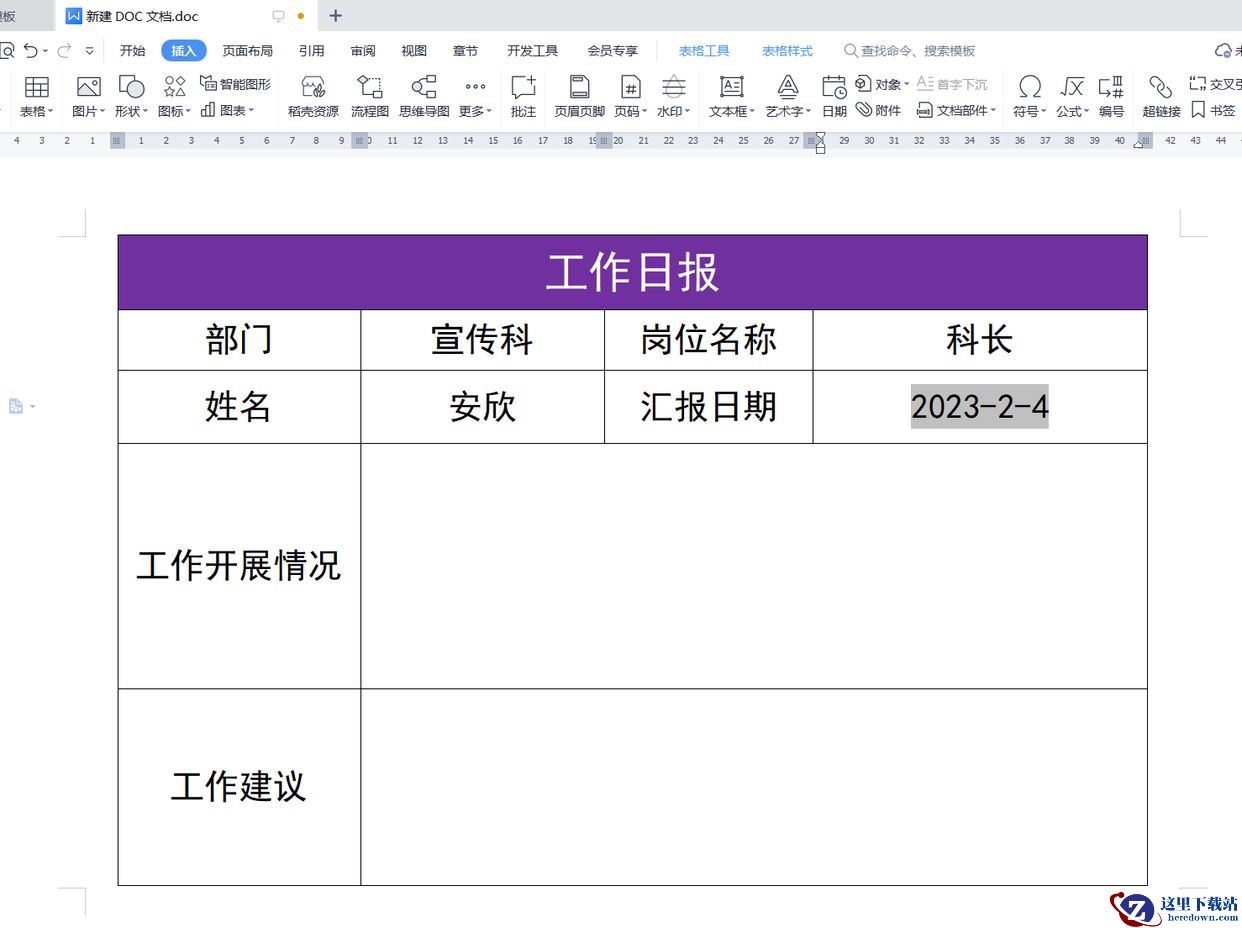Click the 汇报日期 table cell

708,407
